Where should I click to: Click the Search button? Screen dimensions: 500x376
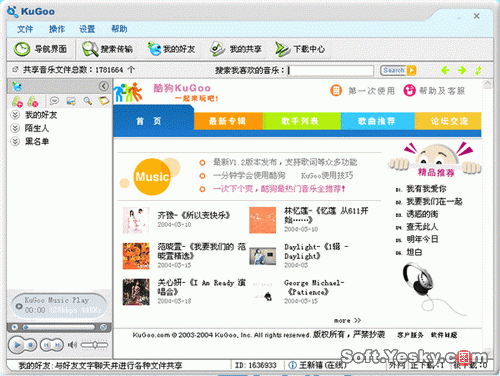tap(398, 70)
